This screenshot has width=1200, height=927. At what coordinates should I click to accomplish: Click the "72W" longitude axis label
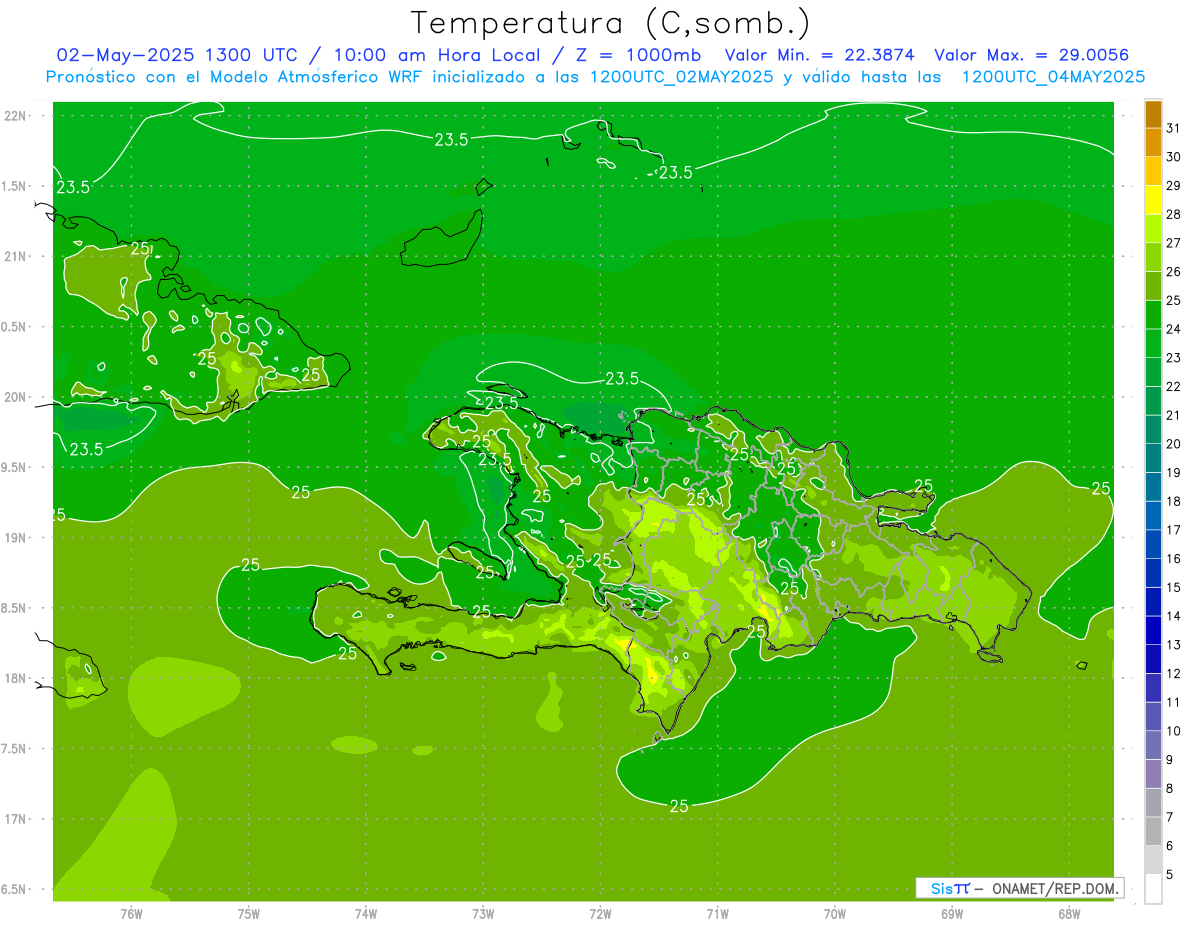pyautogui.click(x=600, y=914)
